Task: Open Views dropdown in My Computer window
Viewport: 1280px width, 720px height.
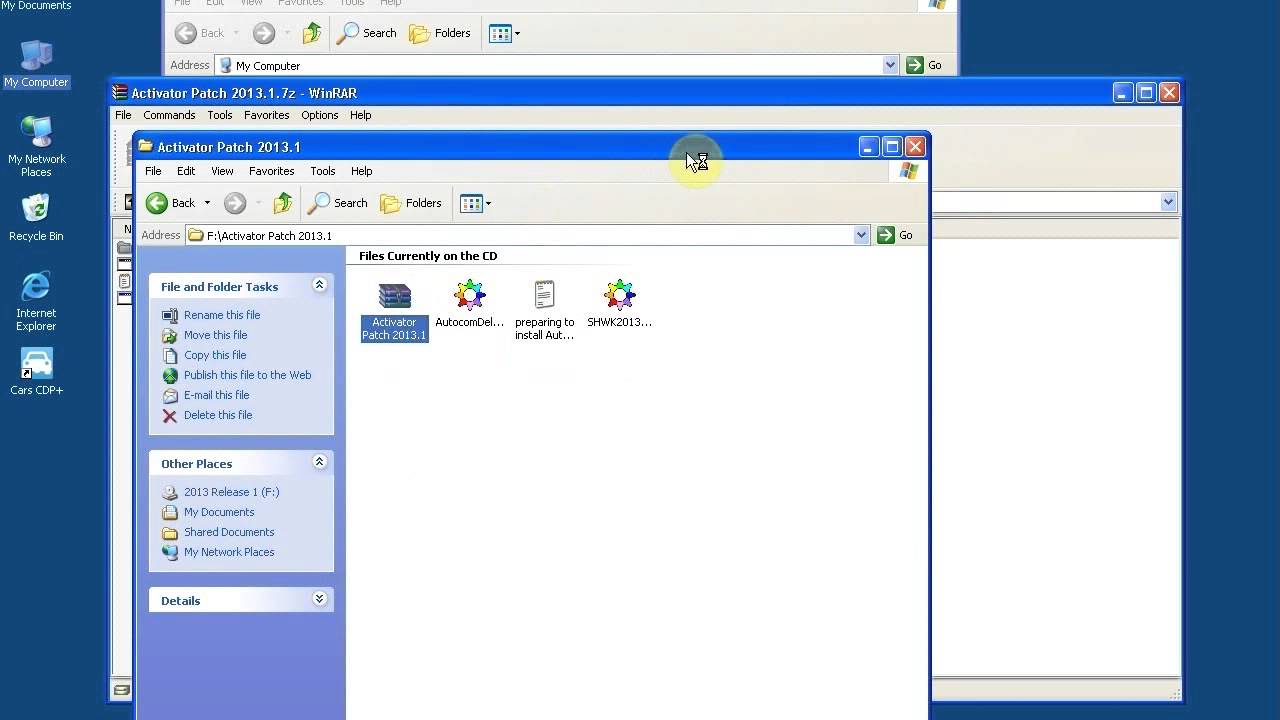Action: pyautogui.click(x=504, y=33)
